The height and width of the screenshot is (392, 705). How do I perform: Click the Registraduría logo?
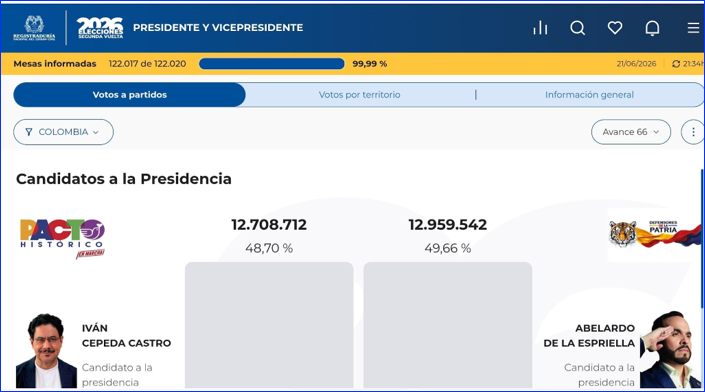tap(34, 28)
